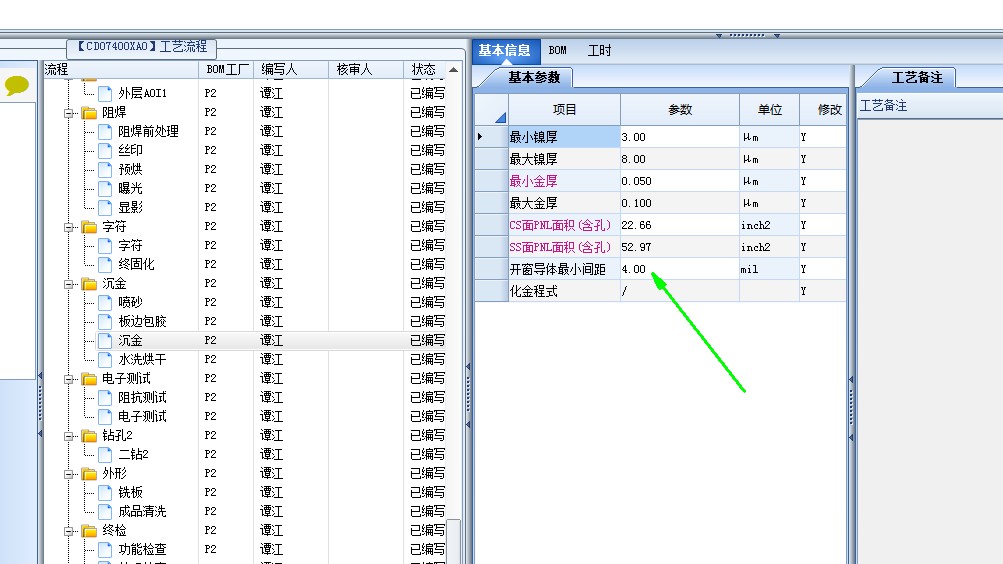Click the 外层AOI1 document icon
Screen dimensions: 1003x564
click(x=106, y=93)
